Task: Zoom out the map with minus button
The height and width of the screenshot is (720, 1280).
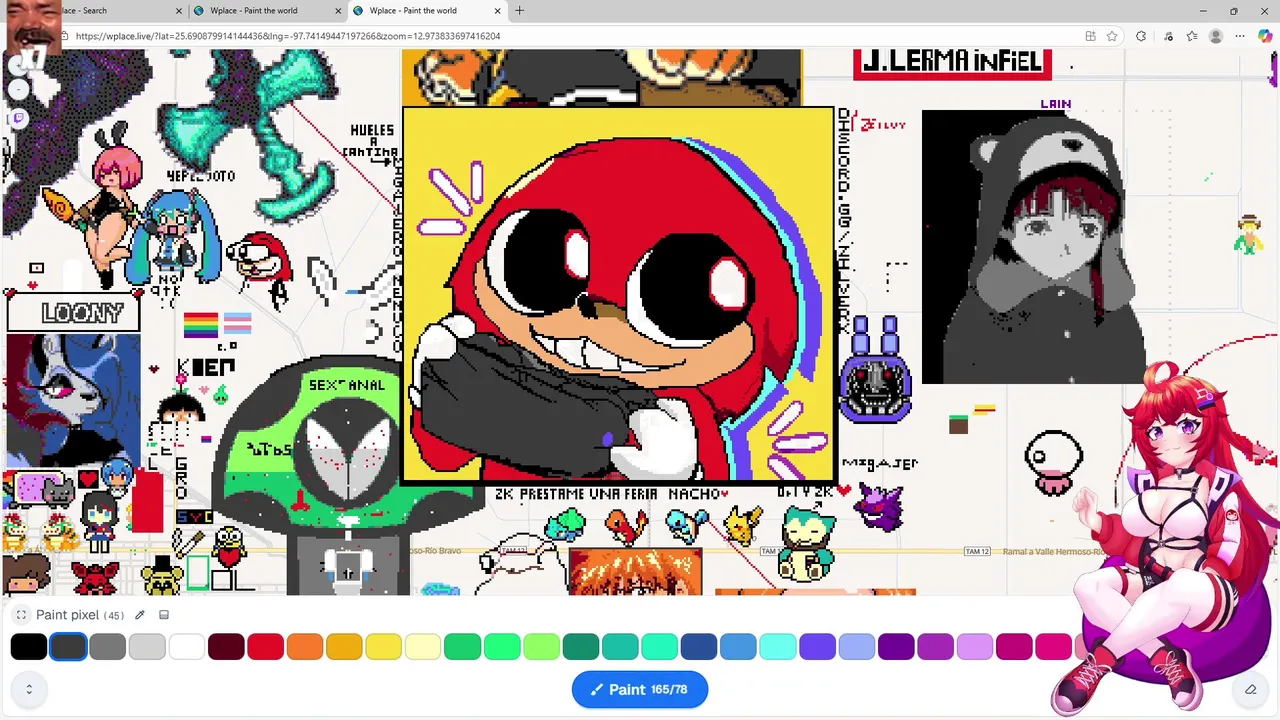Action: coord(18,90)
